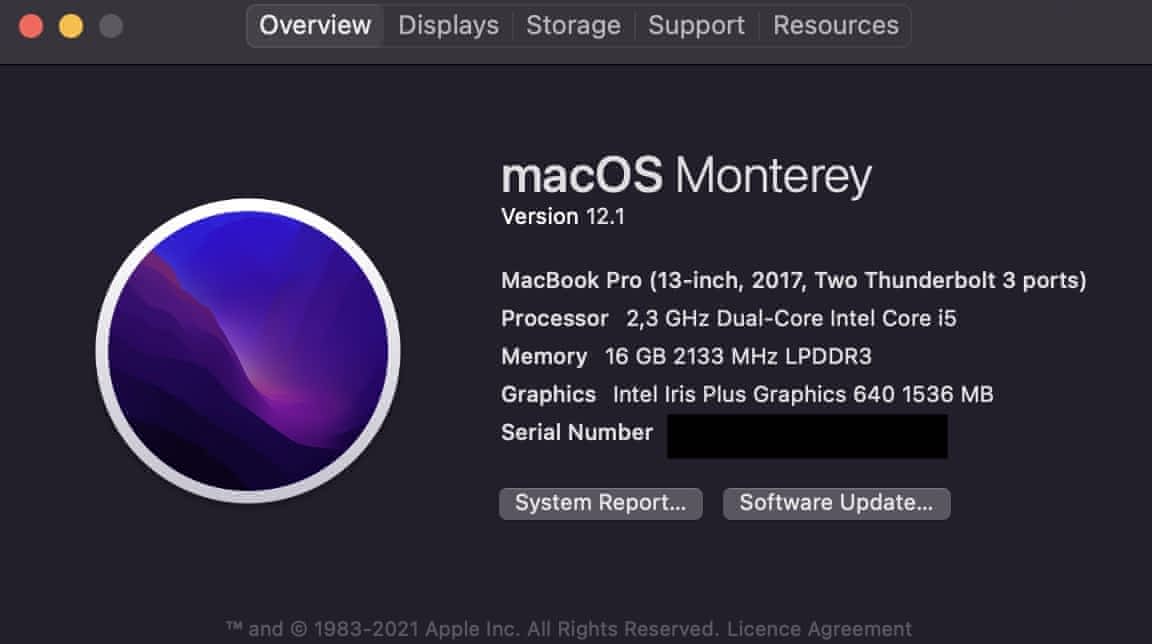This screenshot has height=644, width=1152.
Task: Click the blacked-out serial number box
Action: click(807, 436)
